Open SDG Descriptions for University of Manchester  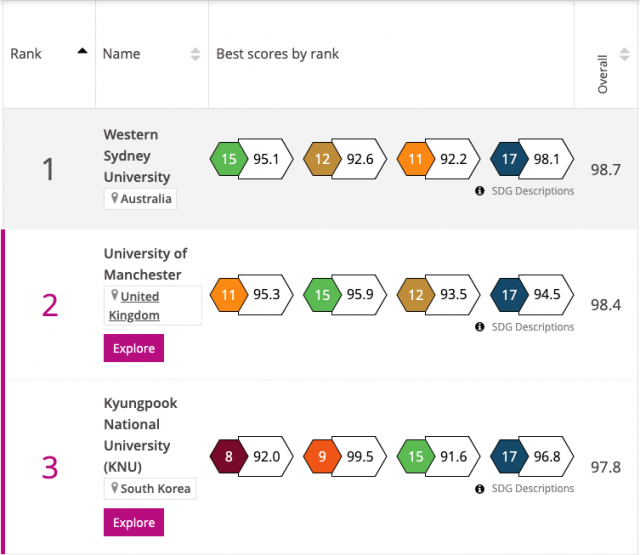coord(531,327)
